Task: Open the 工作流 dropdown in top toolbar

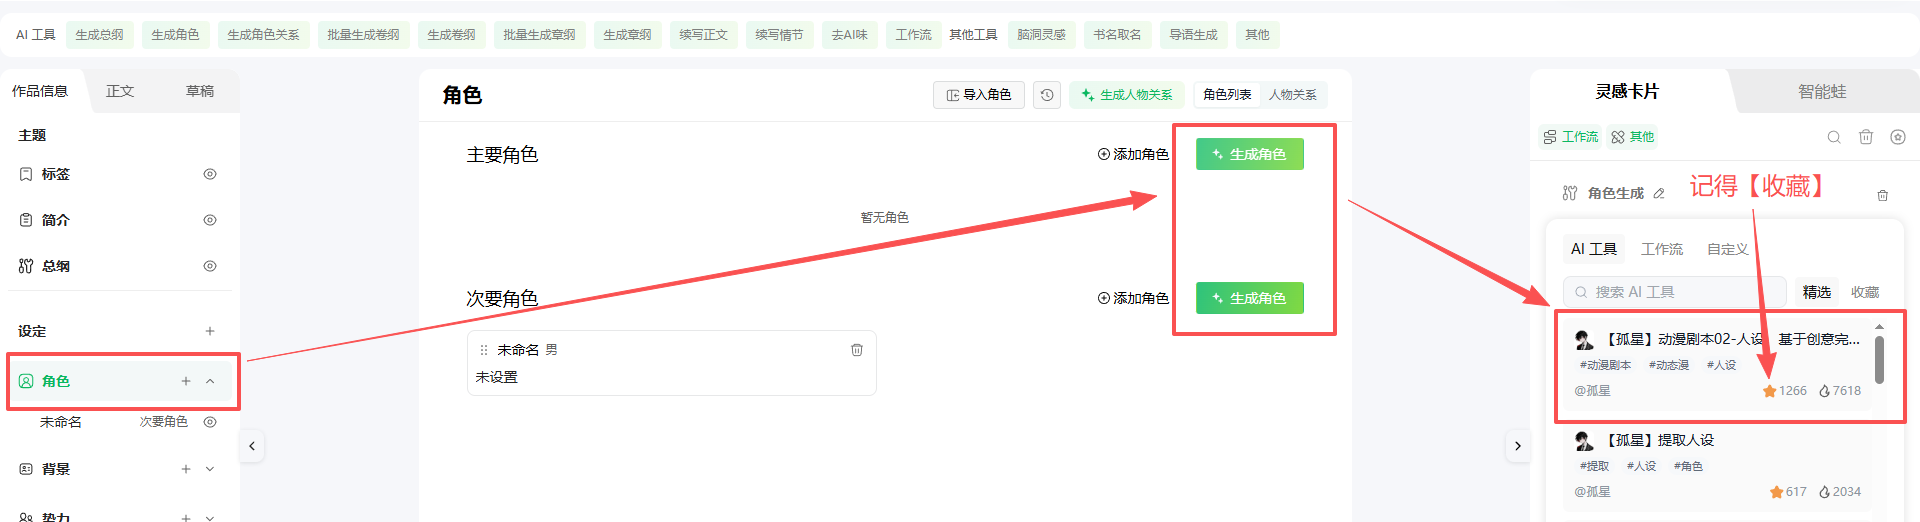Action: coord(913,35)
